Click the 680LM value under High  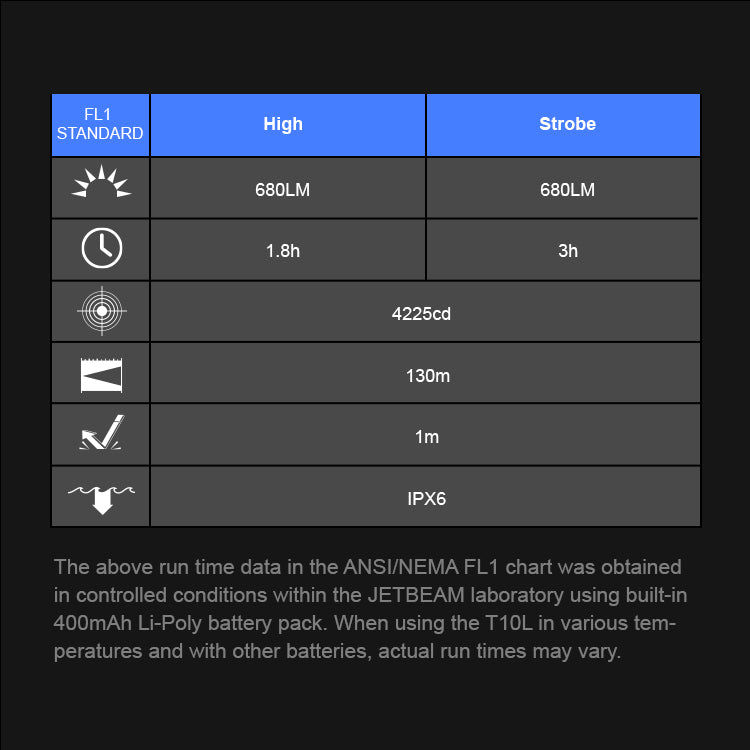(283, 189)
